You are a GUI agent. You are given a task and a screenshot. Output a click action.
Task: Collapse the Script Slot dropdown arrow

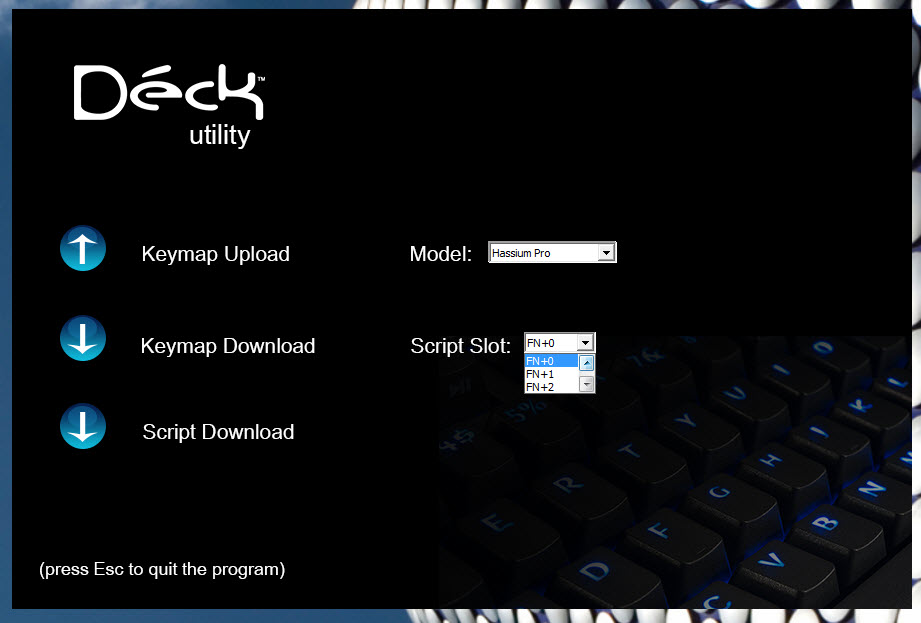click(x=585, y=343)
